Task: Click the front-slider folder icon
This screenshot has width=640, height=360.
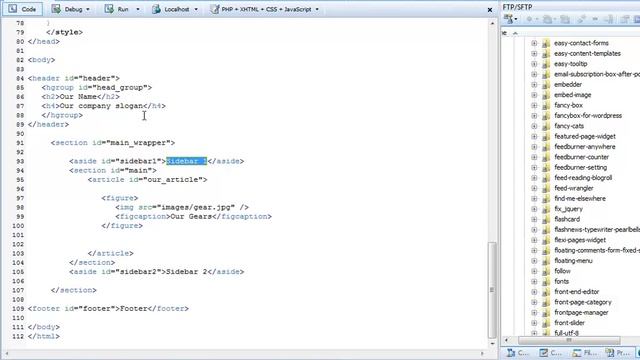Action: point(546,323)
